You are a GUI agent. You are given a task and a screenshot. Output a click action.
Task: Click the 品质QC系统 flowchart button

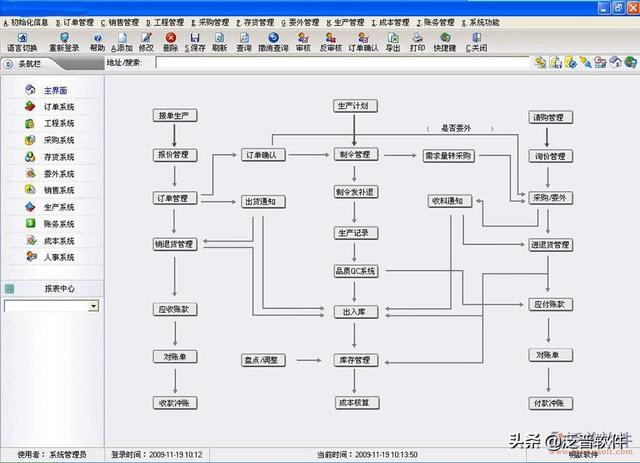(356, 271)
